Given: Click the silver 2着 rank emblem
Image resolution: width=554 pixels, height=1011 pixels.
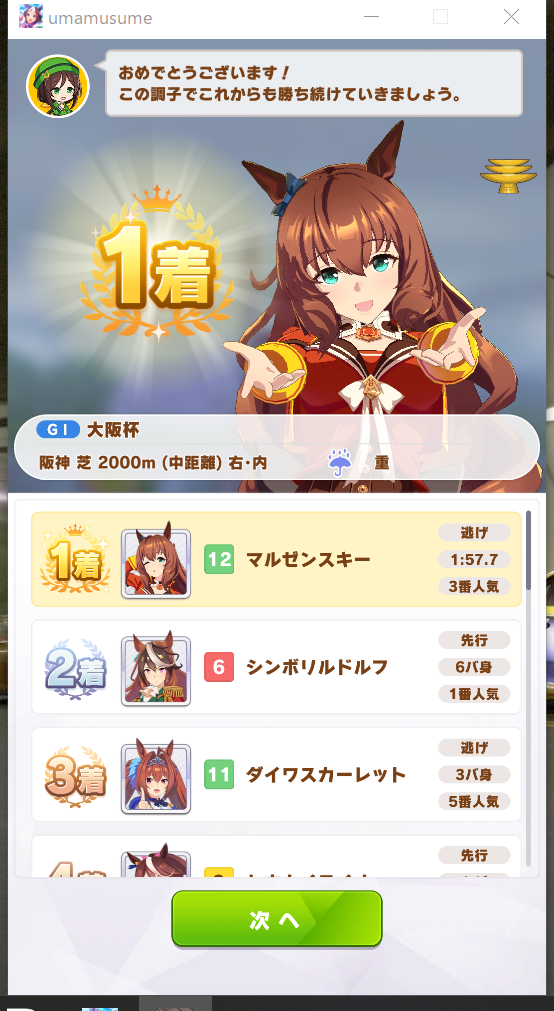Looking at the screenshot, I should (x=75, y=671).
